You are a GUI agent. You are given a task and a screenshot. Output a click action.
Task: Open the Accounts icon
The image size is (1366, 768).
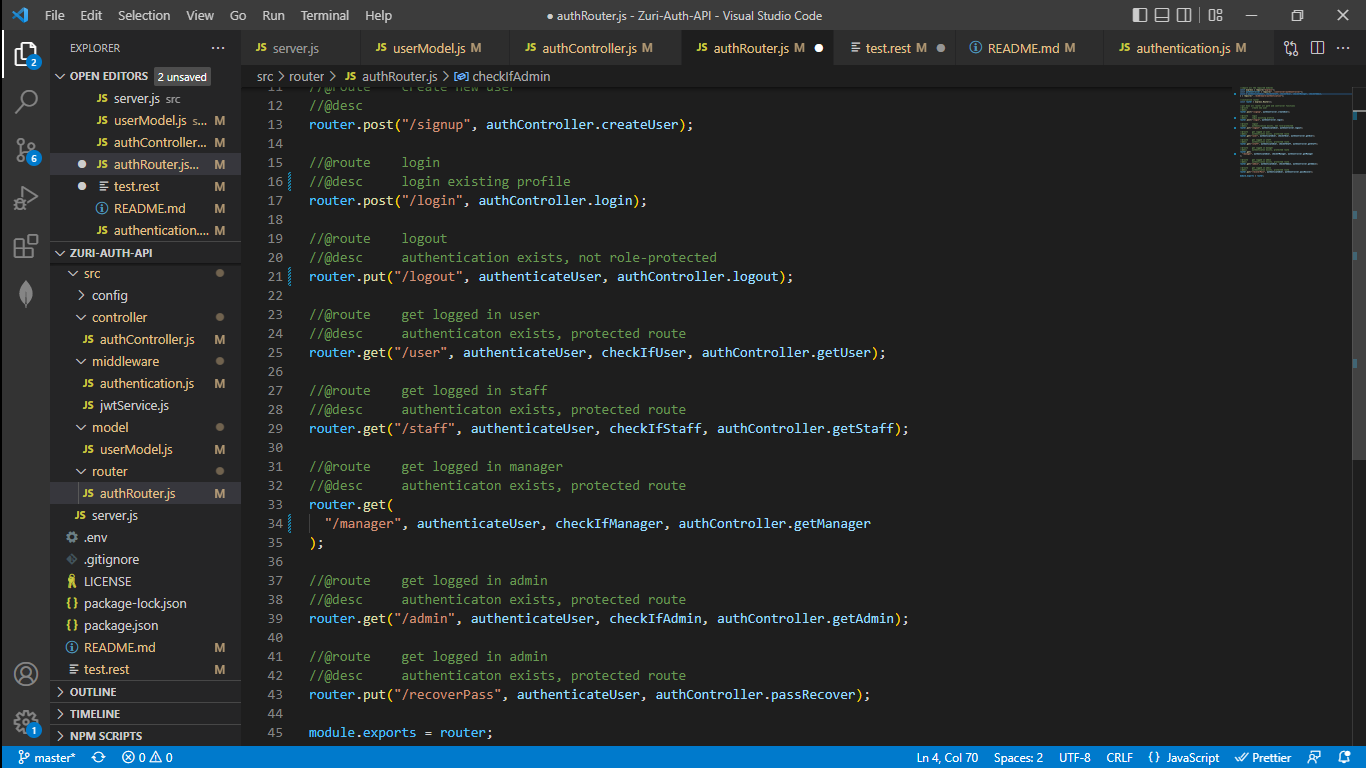click(x=25, y=673)
